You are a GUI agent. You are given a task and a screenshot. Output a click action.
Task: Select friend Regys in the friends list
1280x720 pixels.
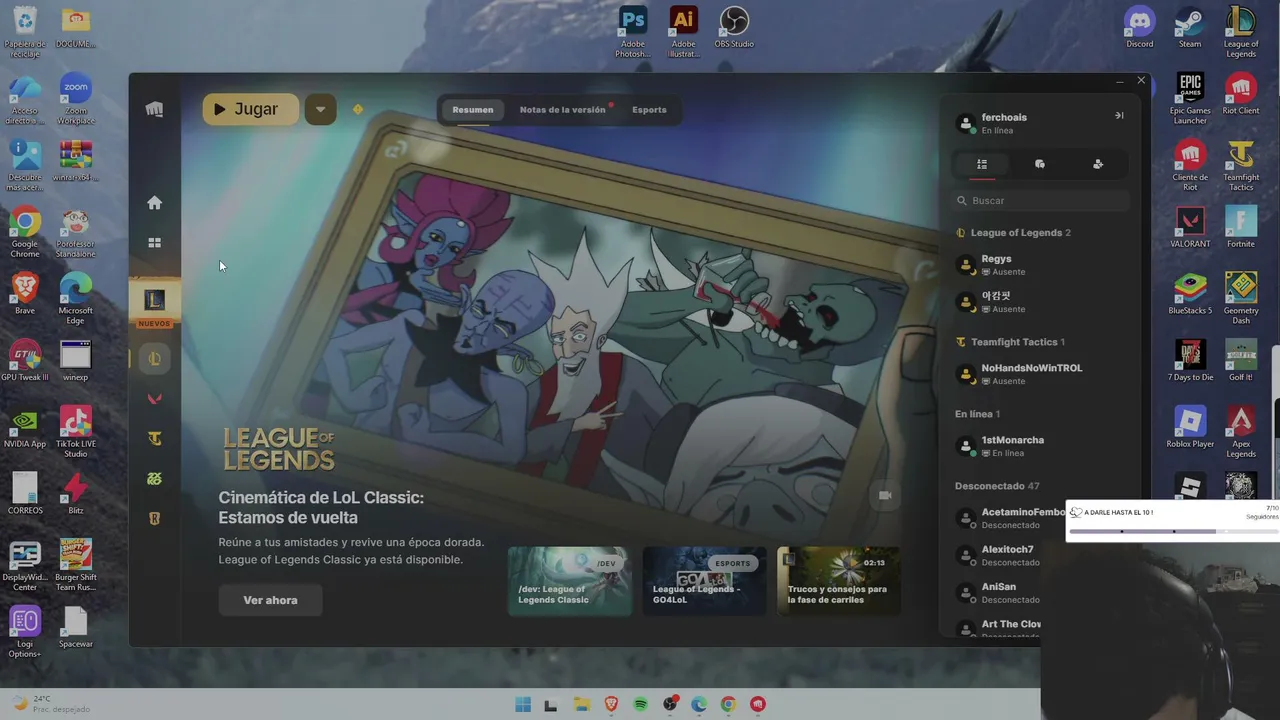1040,265
